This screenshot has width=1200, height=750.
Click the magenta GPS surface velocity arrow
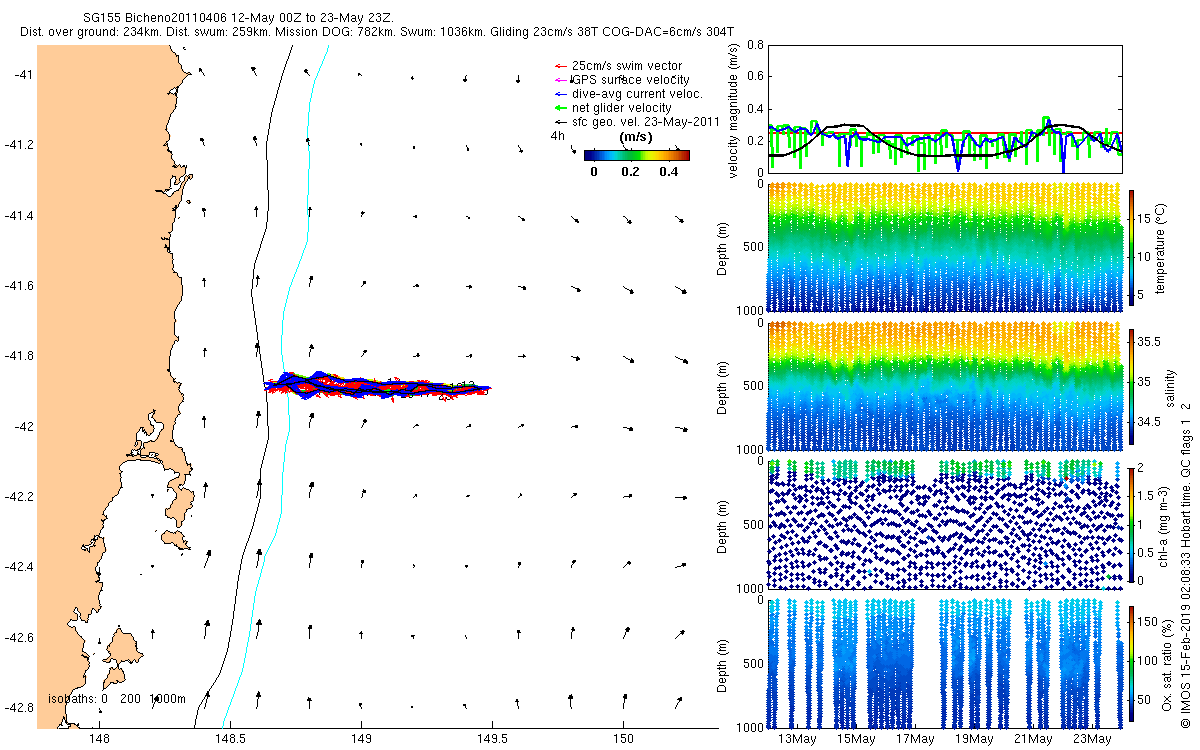[x=561, y=80]
